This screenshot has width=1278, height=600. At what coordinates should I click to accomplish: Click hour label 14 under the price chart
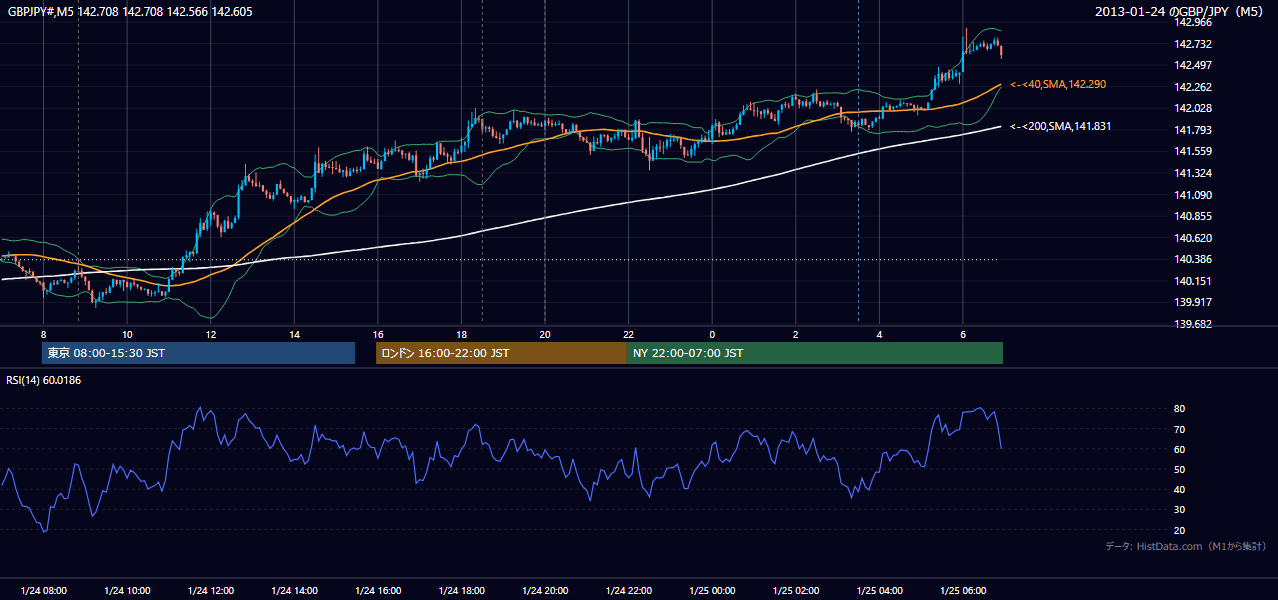pos(294,334)
